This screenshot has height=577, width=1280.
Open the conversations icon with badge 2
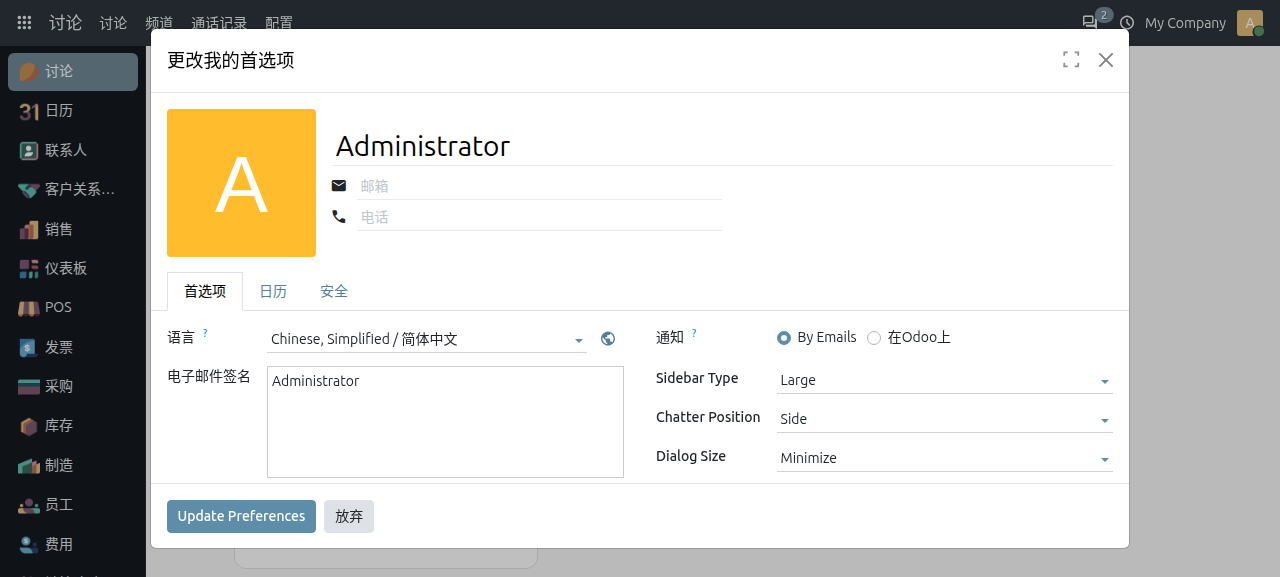[x=1090, y=22]
